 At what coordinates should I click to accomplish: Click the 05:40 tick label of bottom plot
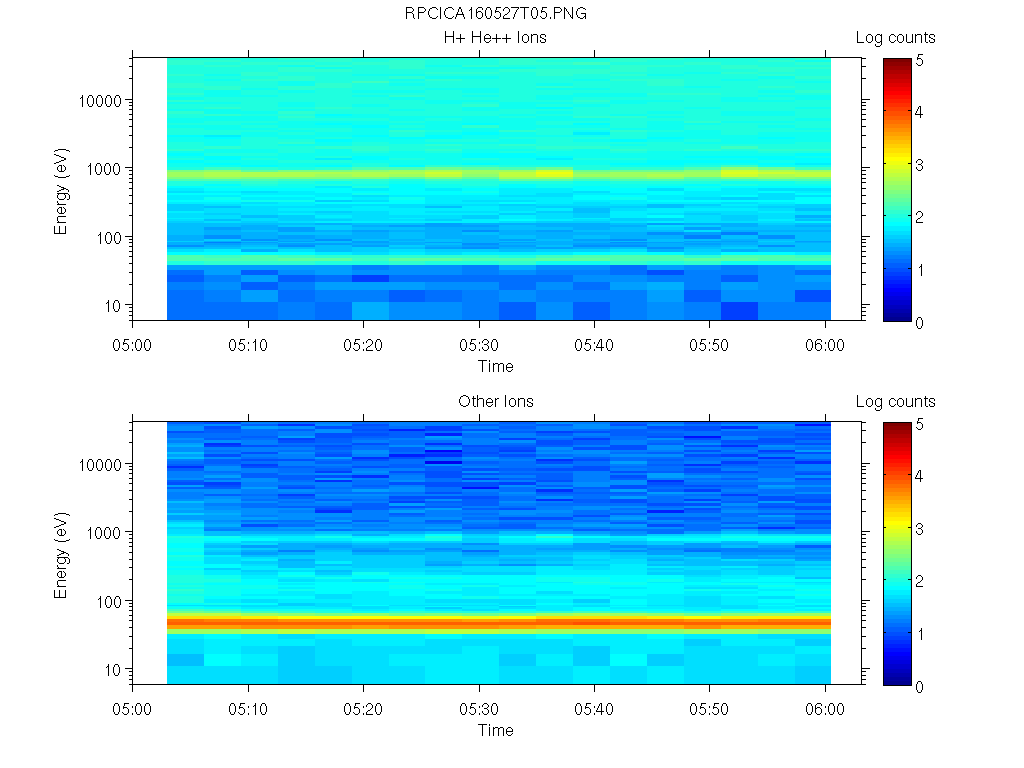pos(594,709)
